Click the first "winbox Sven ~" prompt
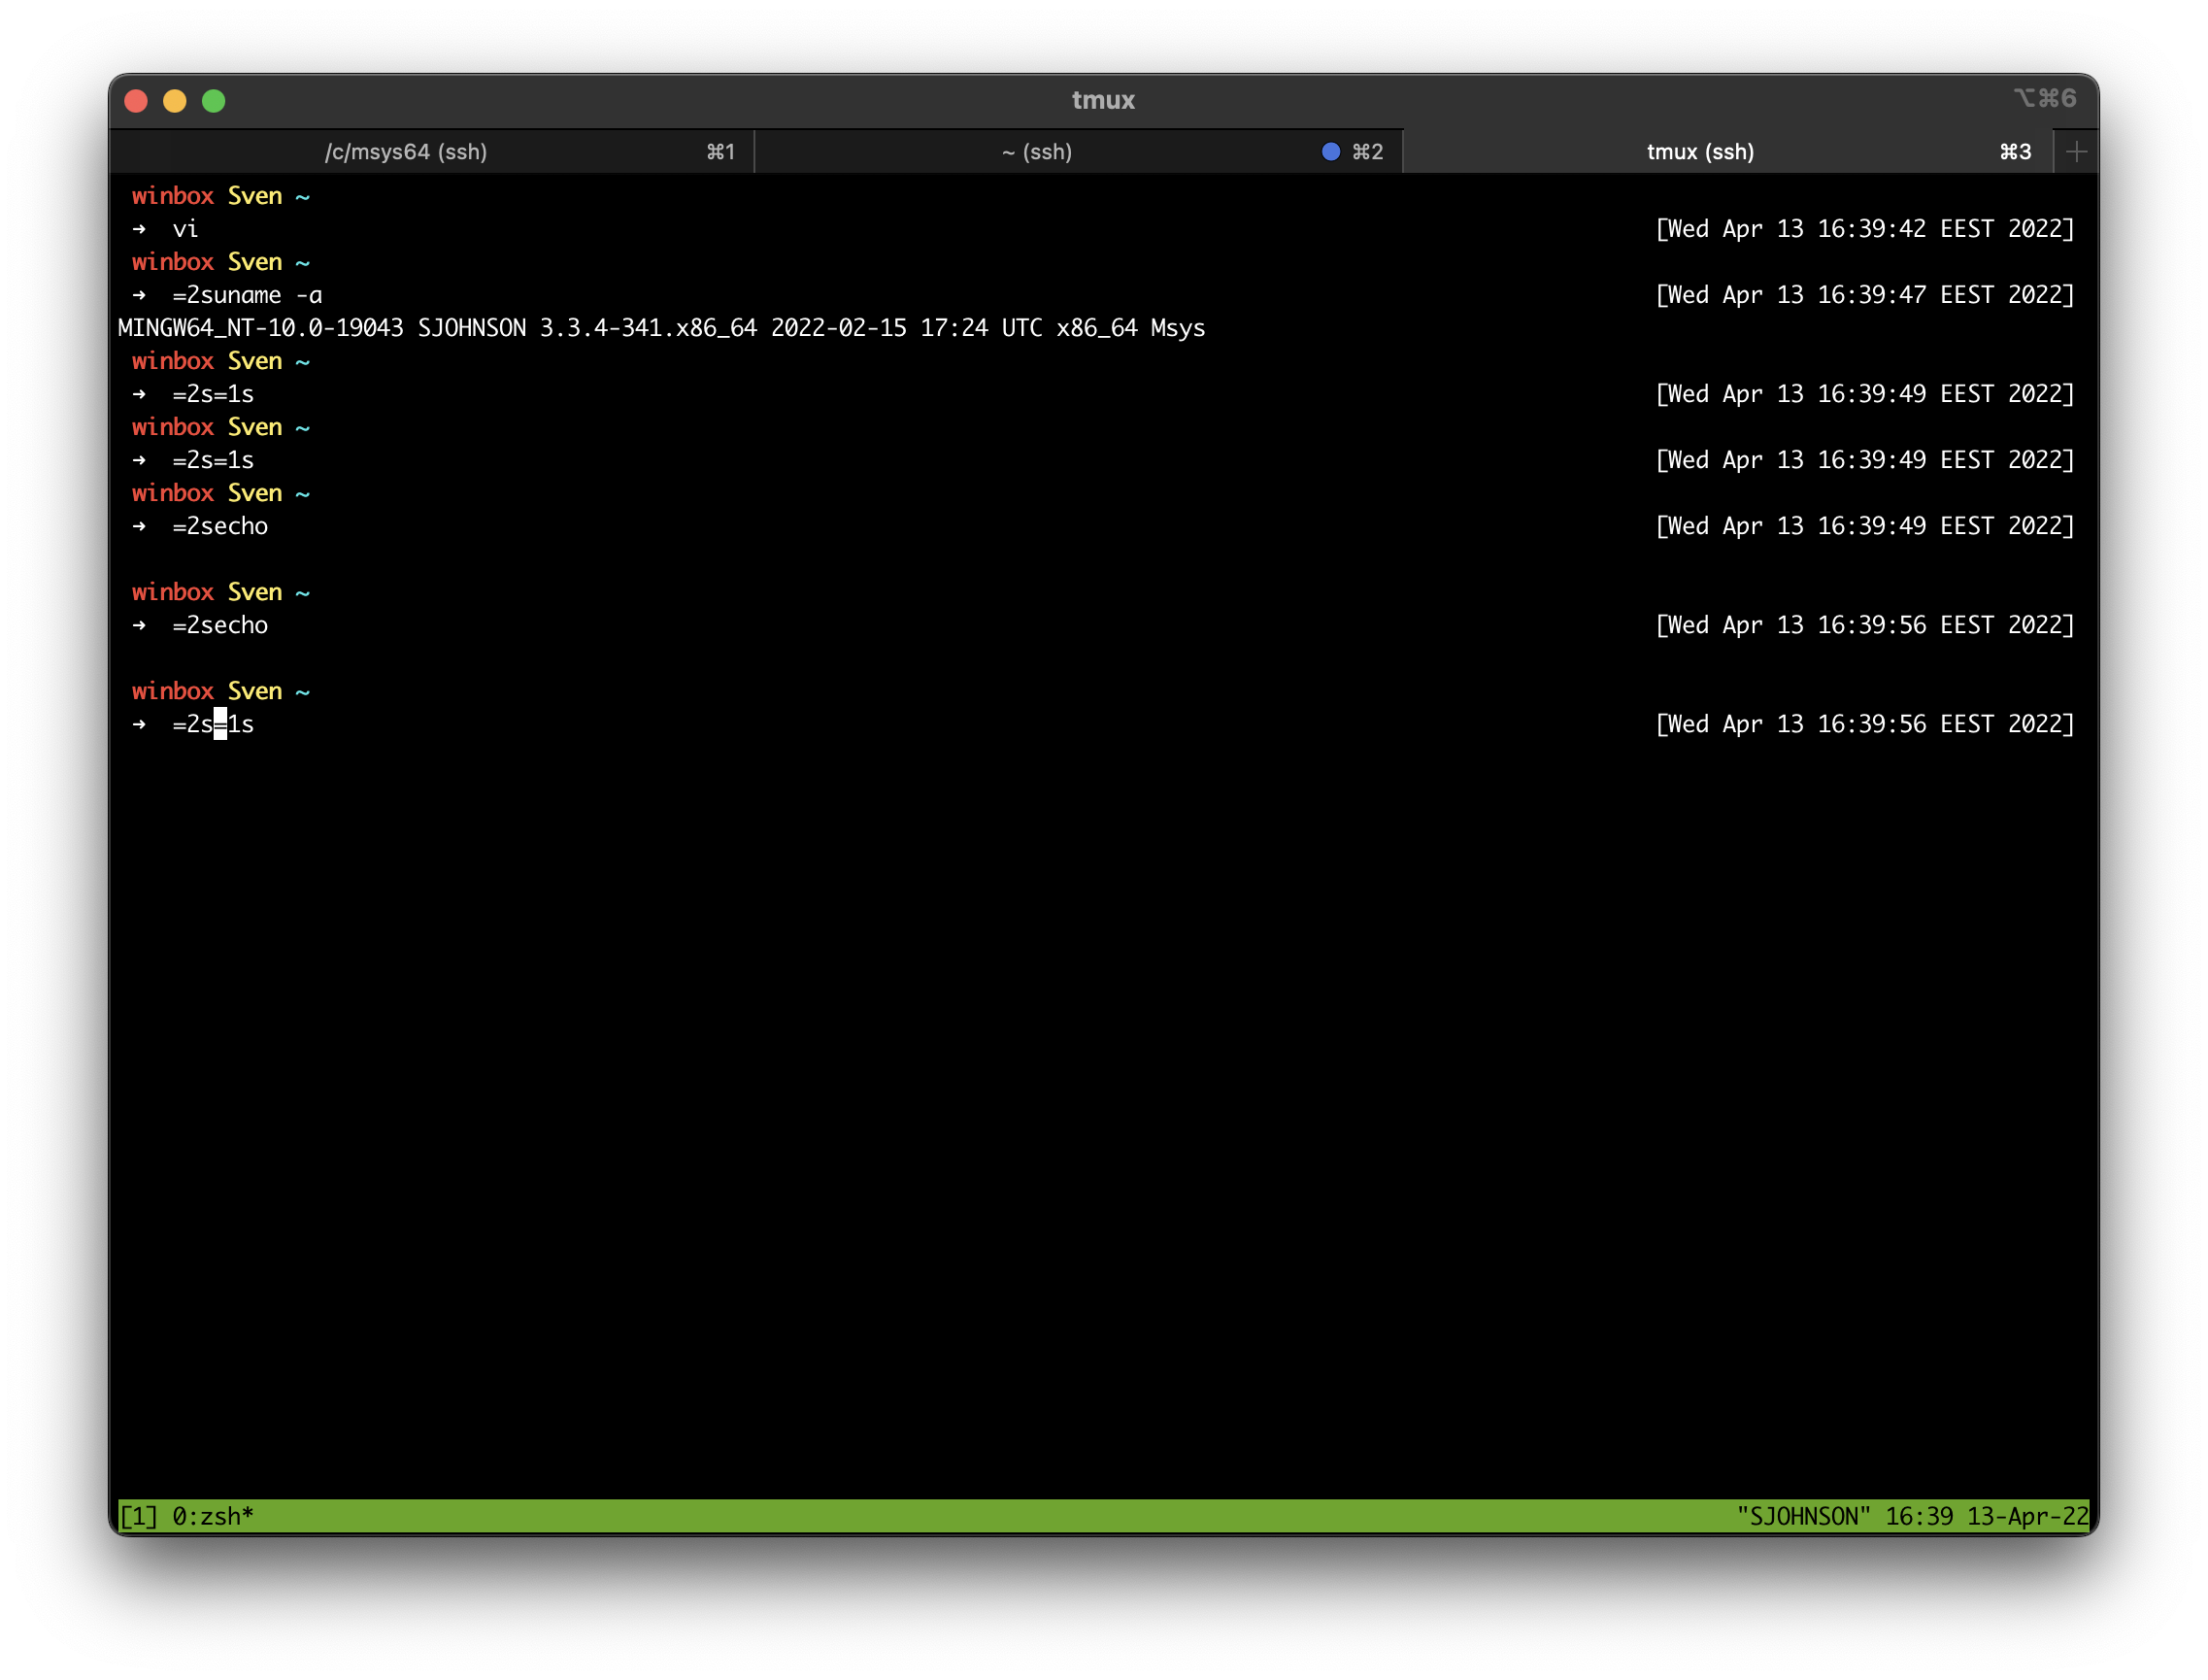The height and width of the screenshot is (1680, 2208). tap(221, 196)
